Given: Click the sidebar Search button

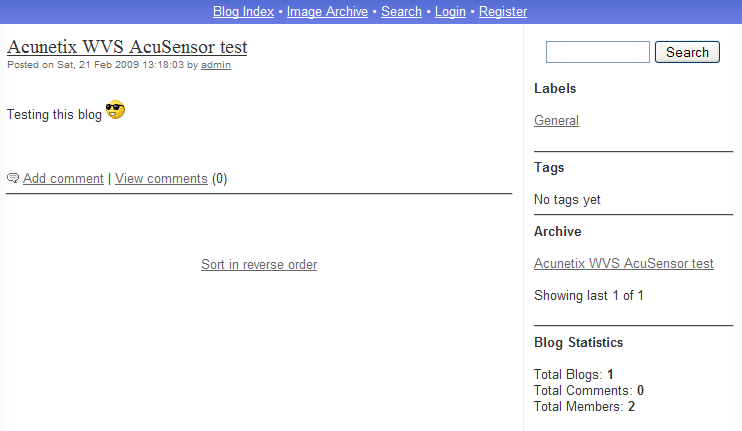Looking at the screenshot, I should click(x=687, y=52).
